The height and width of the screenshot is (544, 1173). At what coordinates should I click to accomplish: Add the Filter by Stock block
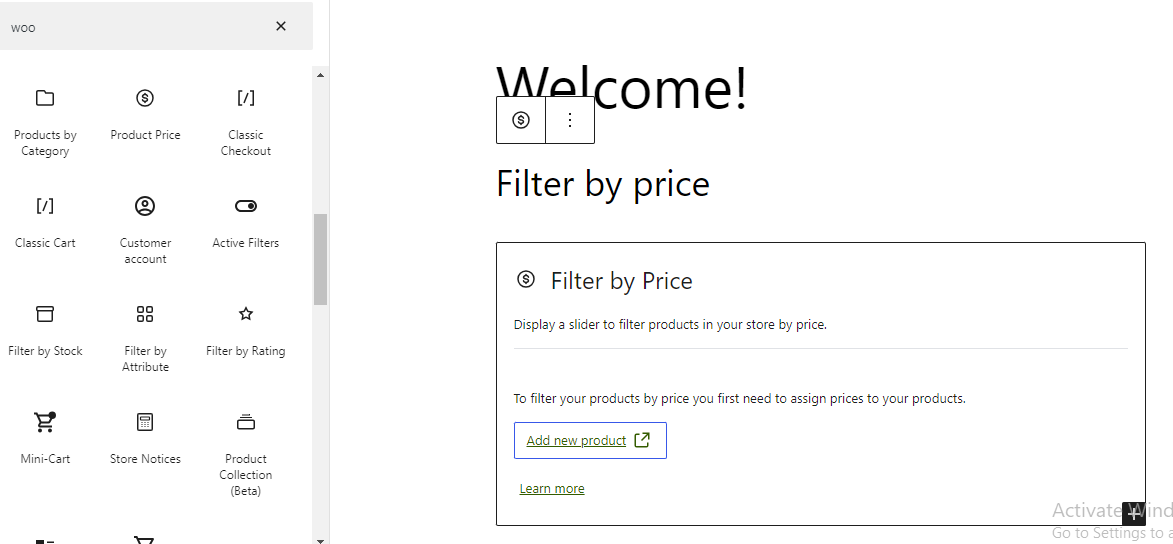point(45,330)
